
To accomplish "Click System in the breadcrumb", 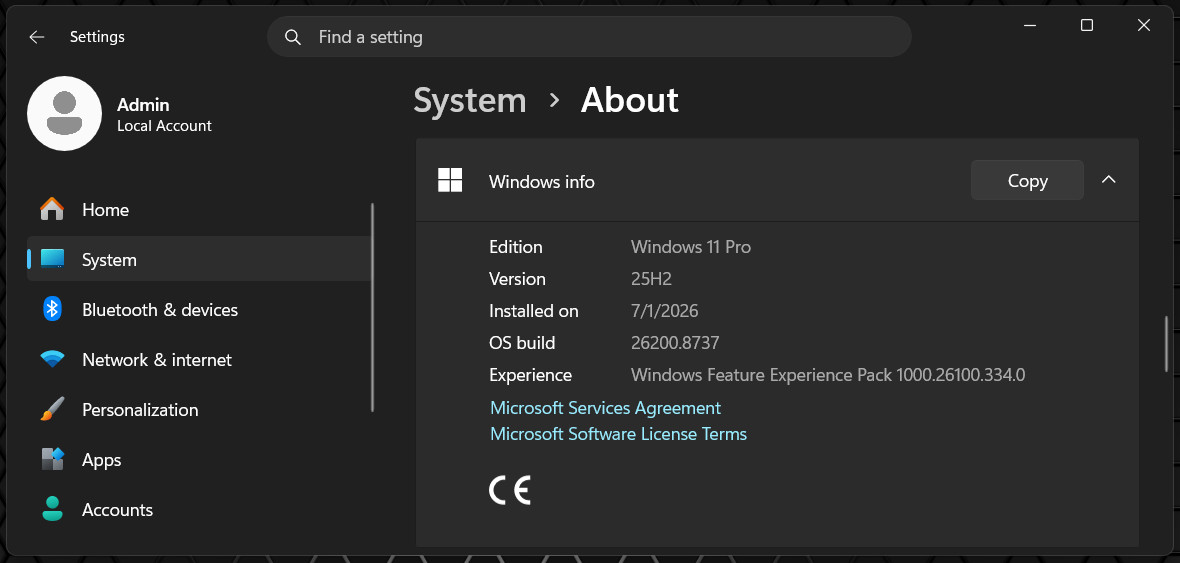I will click(470, 101).
